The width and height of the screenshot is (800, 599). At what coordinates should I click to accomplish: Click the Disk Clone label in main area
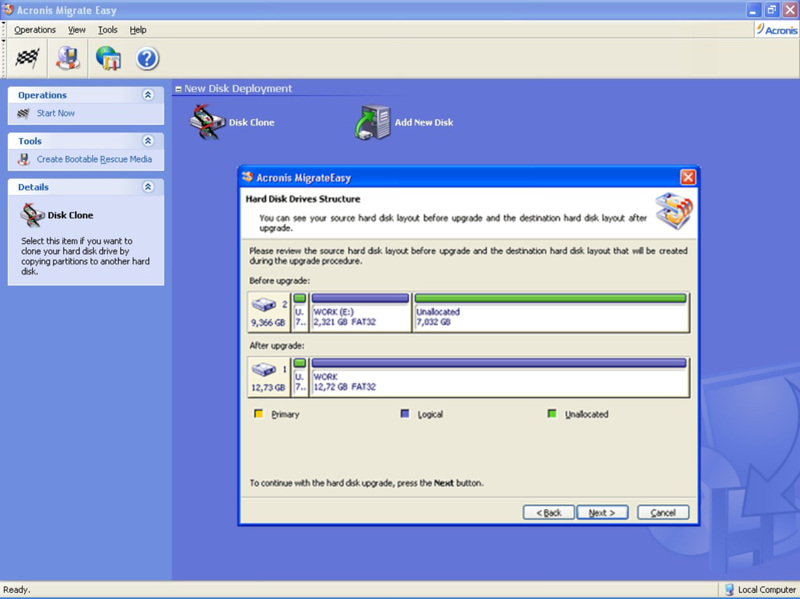click(252, 122)
